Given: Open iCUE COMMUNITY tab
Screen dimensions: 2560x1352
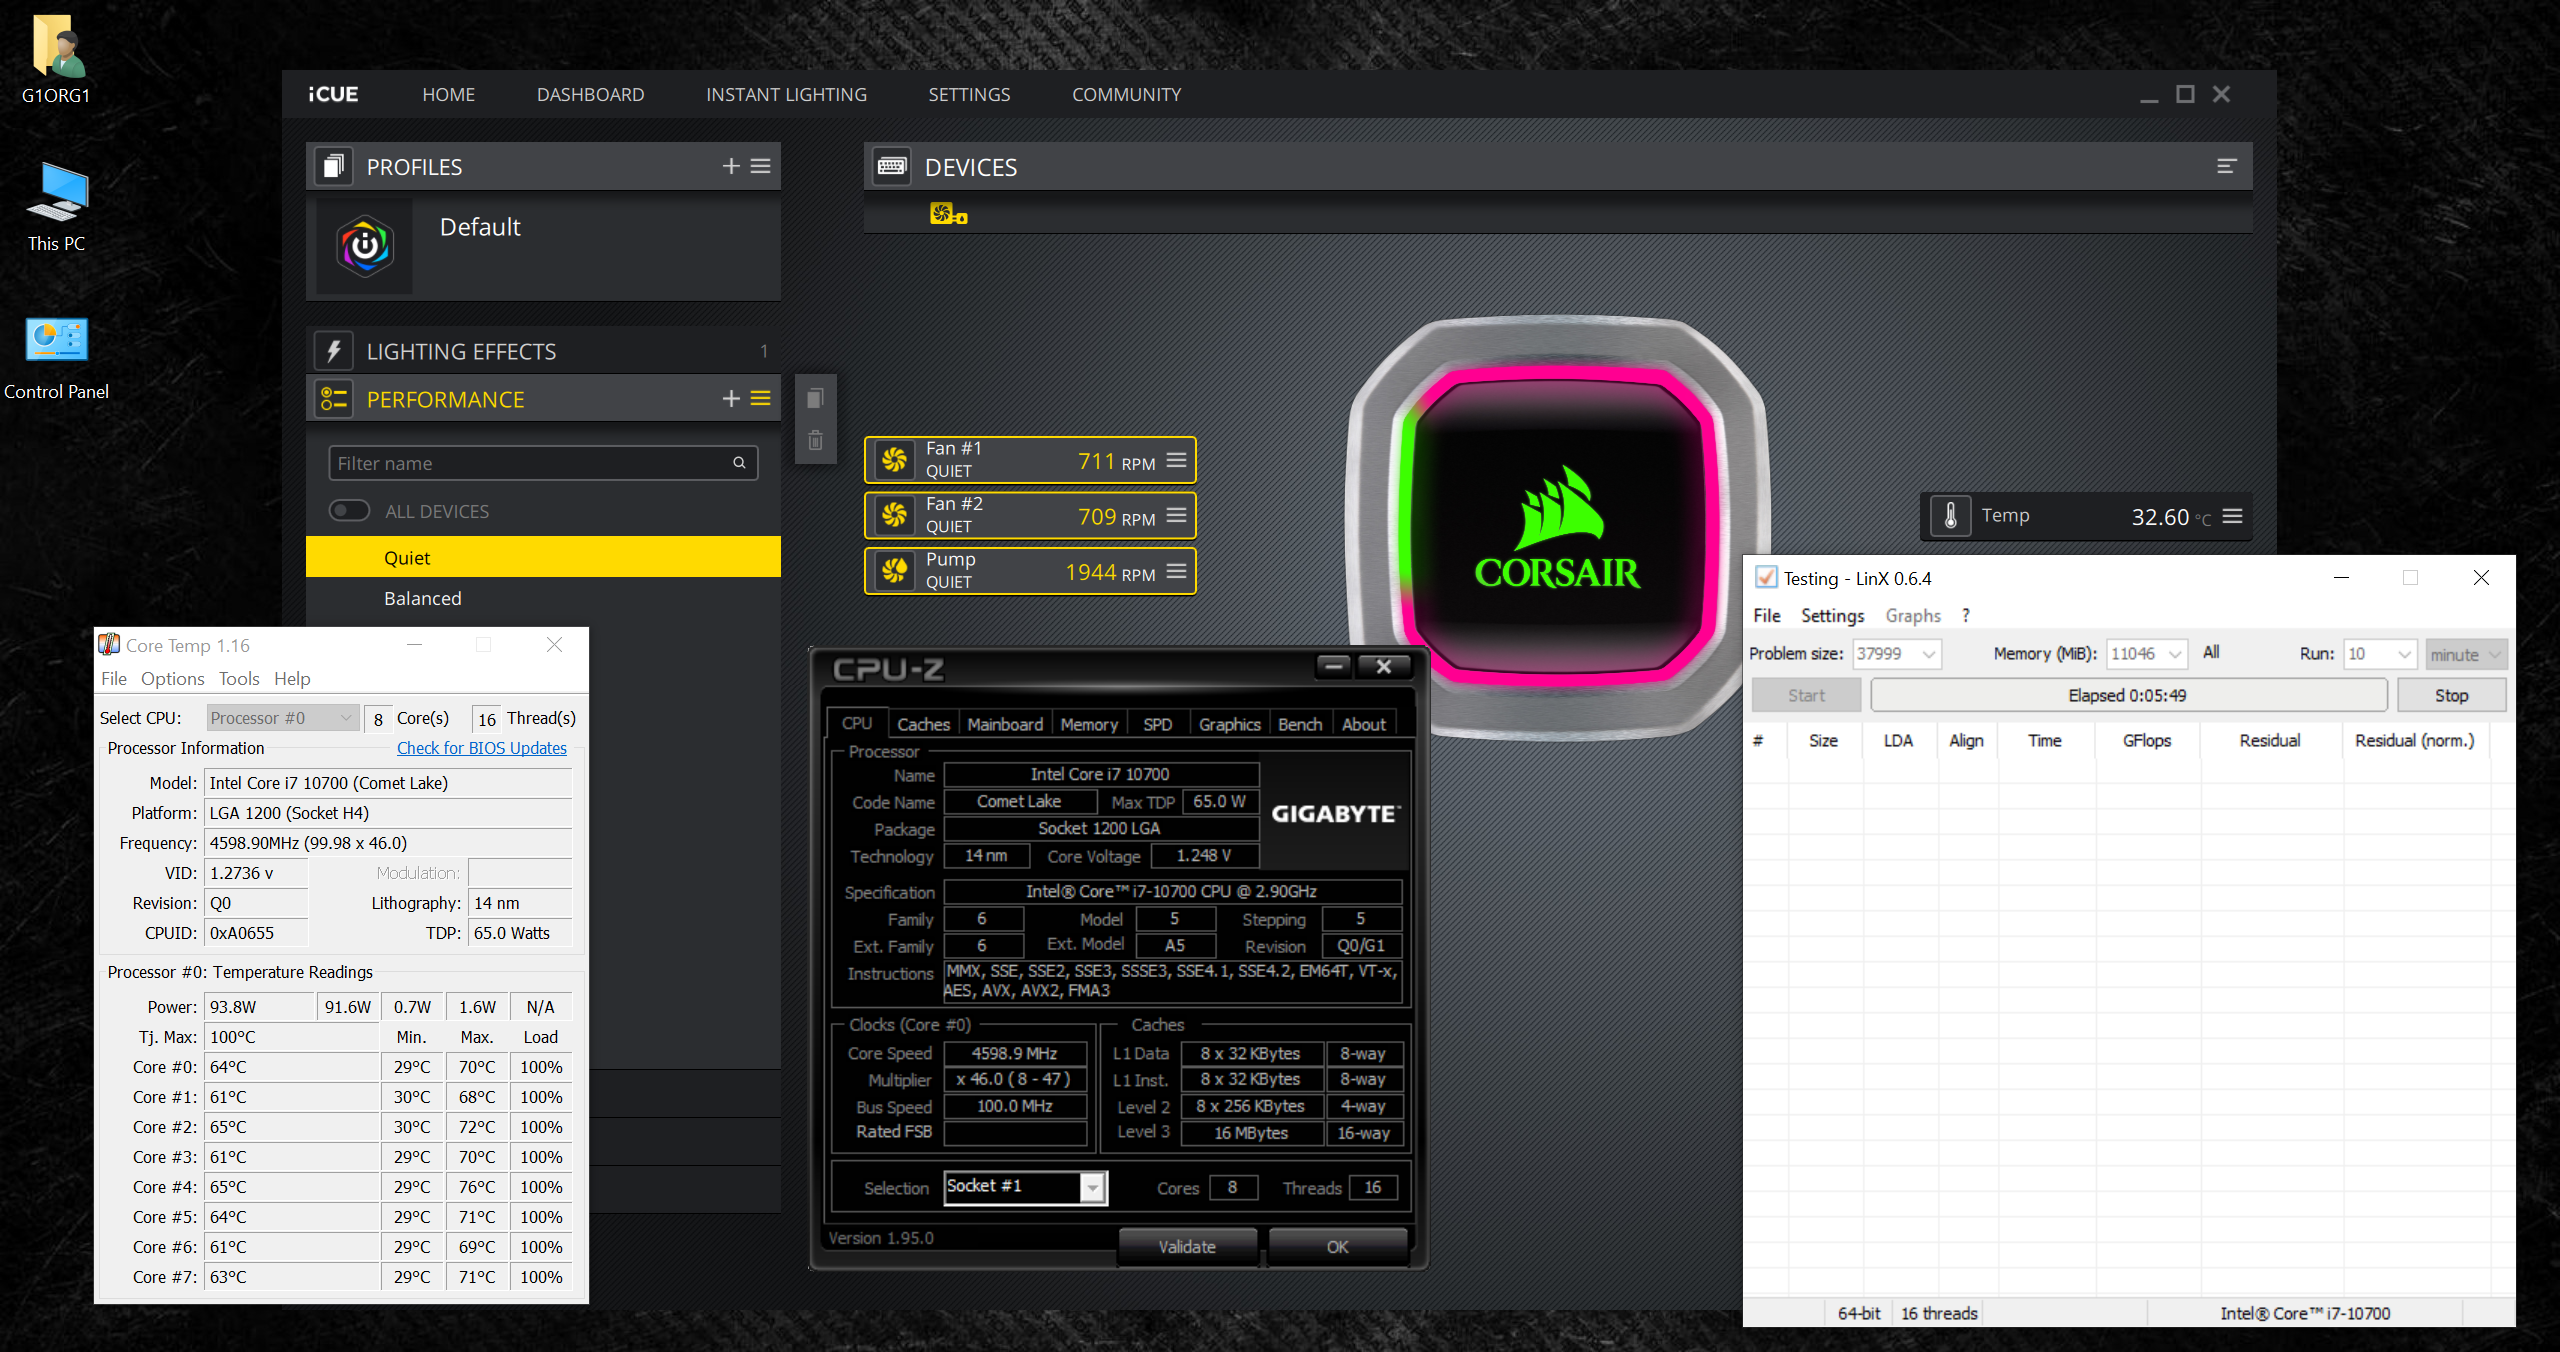Looking at the screenshot, I should (1126, 94).
